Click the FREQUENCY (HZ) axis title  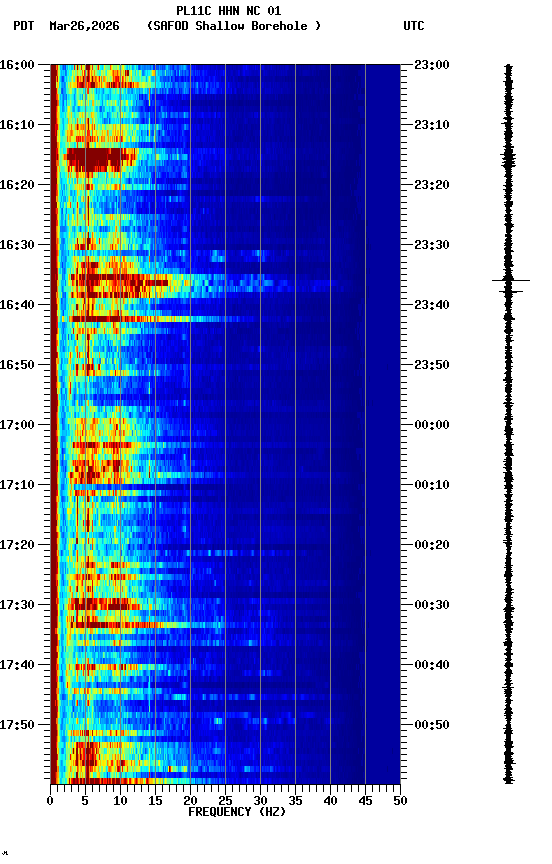click(237, 812)
